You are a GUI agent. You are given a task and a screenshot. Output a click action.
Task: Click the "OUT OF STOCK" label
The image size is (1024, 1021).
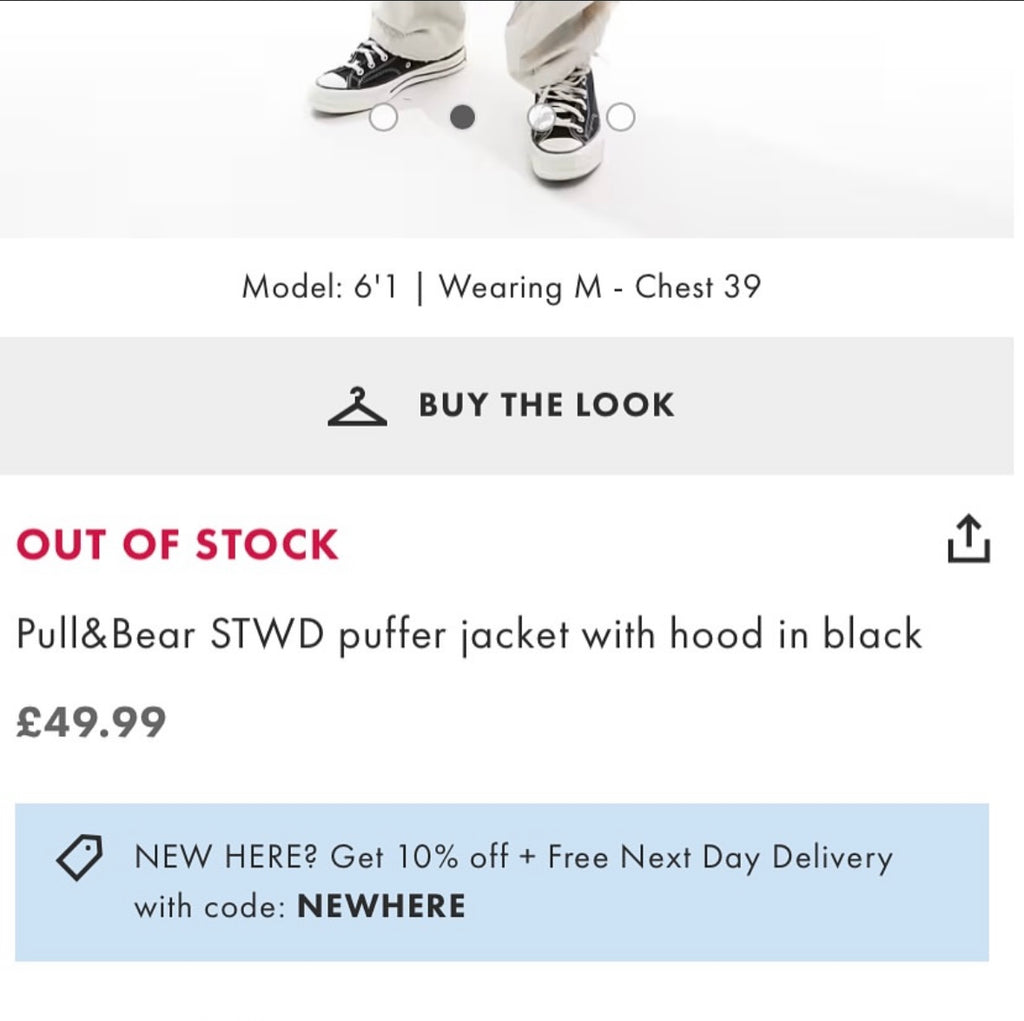(x=176, y=544)
